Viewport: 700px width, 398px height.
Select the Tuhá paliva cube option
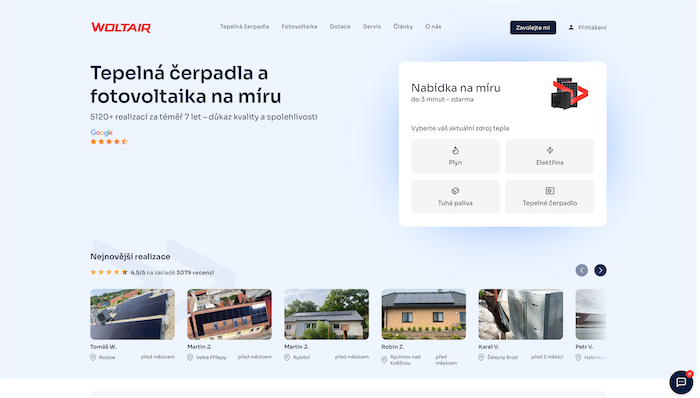click(455, 197)
